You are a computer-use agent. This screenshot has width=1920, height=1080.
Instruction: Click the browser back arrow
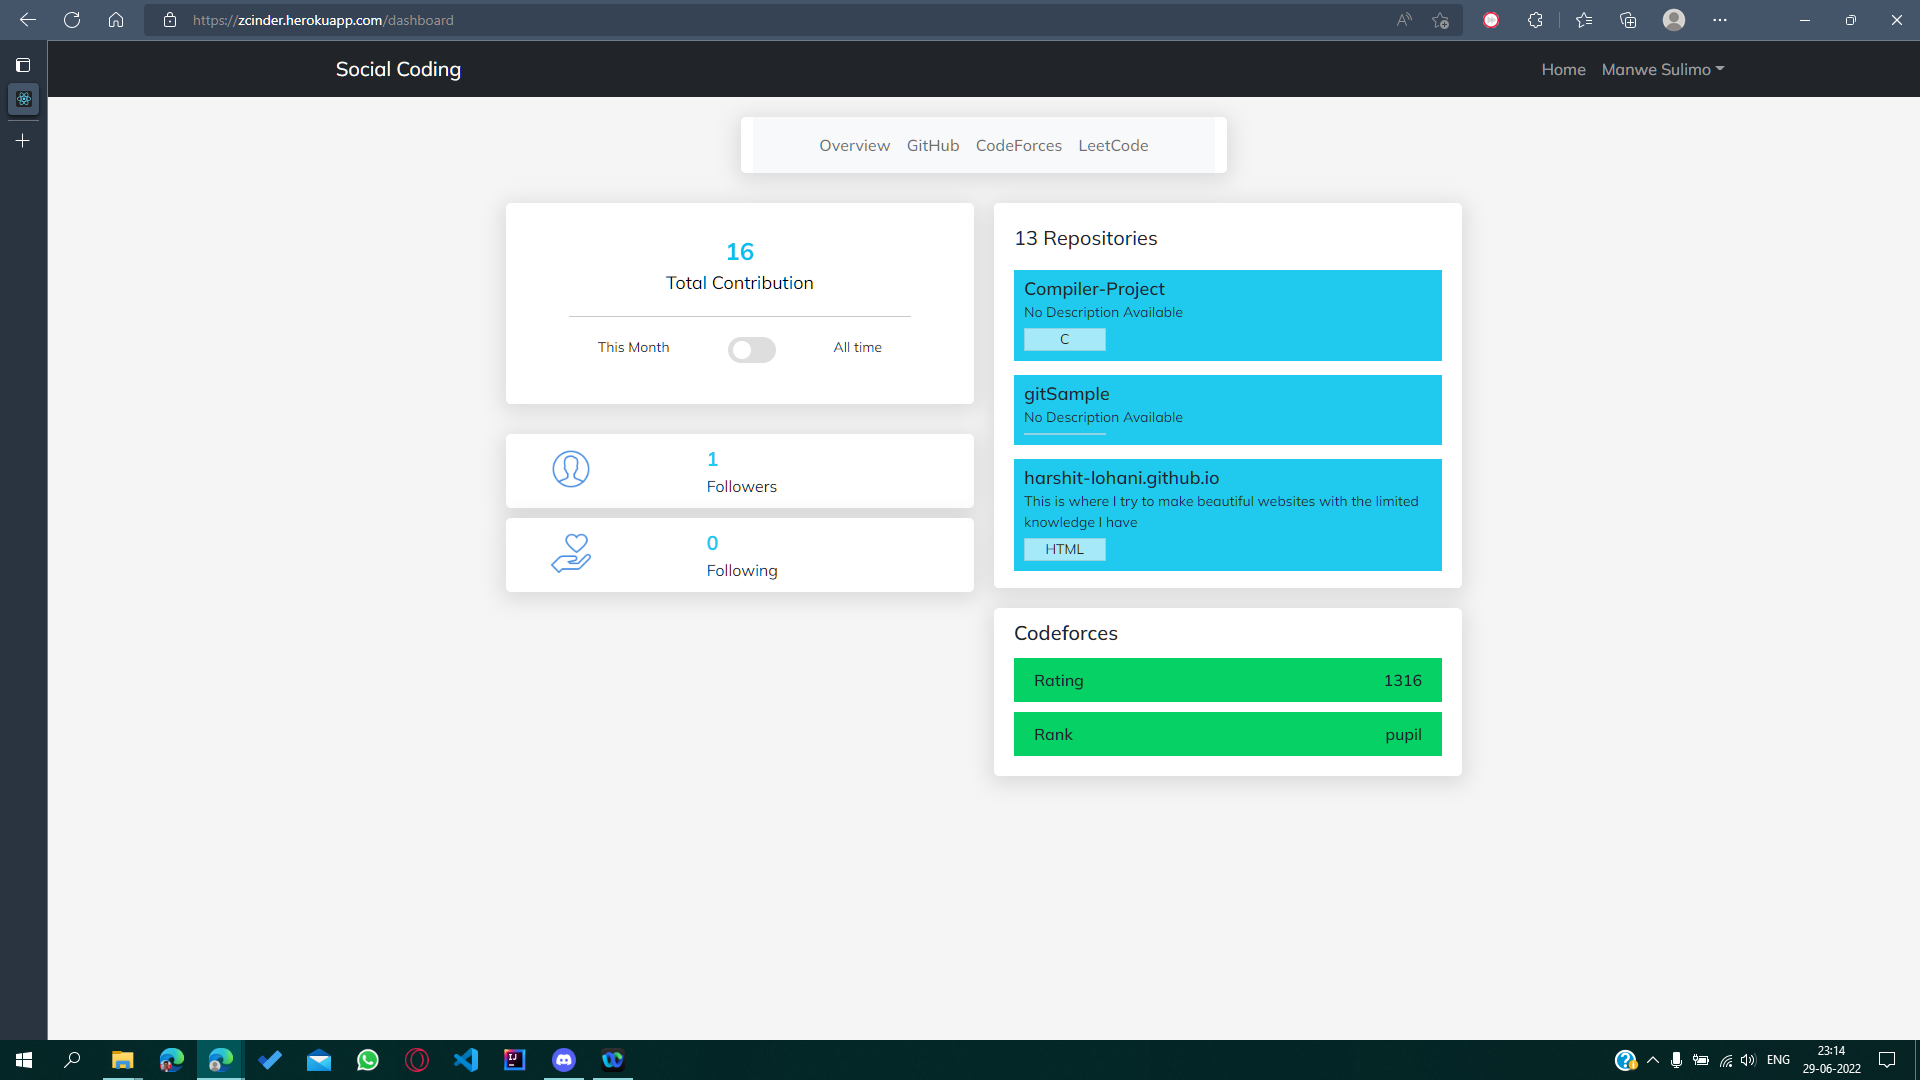pyautogui.click(x=27, y=19)
